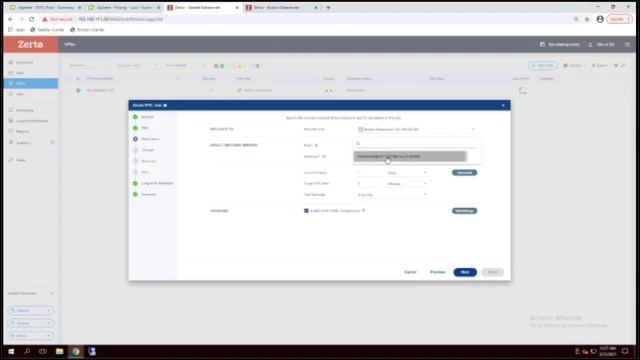Viewport: 640px width, 360px height.
Task: Open File Explorer from the taskbar
Action: coord(60,351)
